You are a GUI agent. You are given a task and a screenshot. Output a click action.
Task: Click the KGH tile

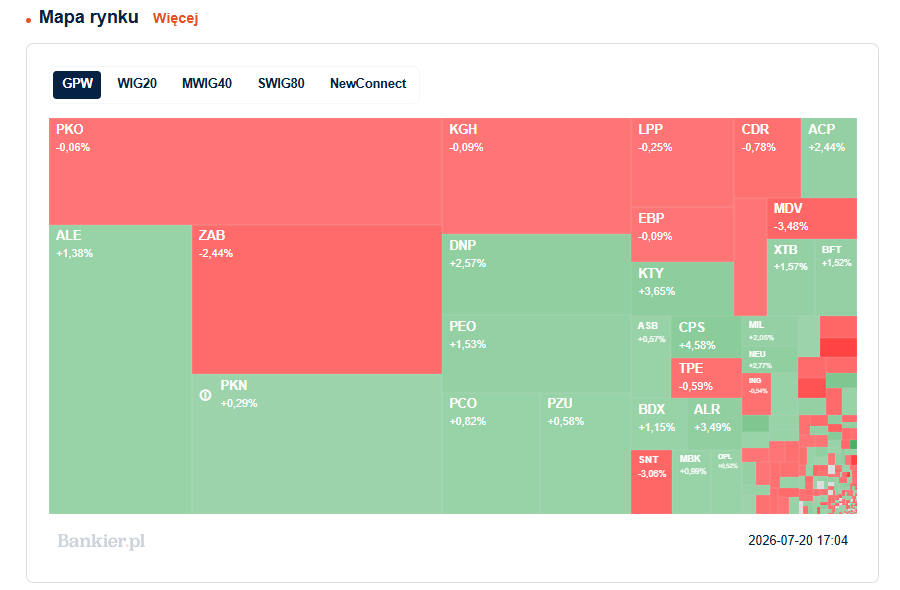(536, 176)
